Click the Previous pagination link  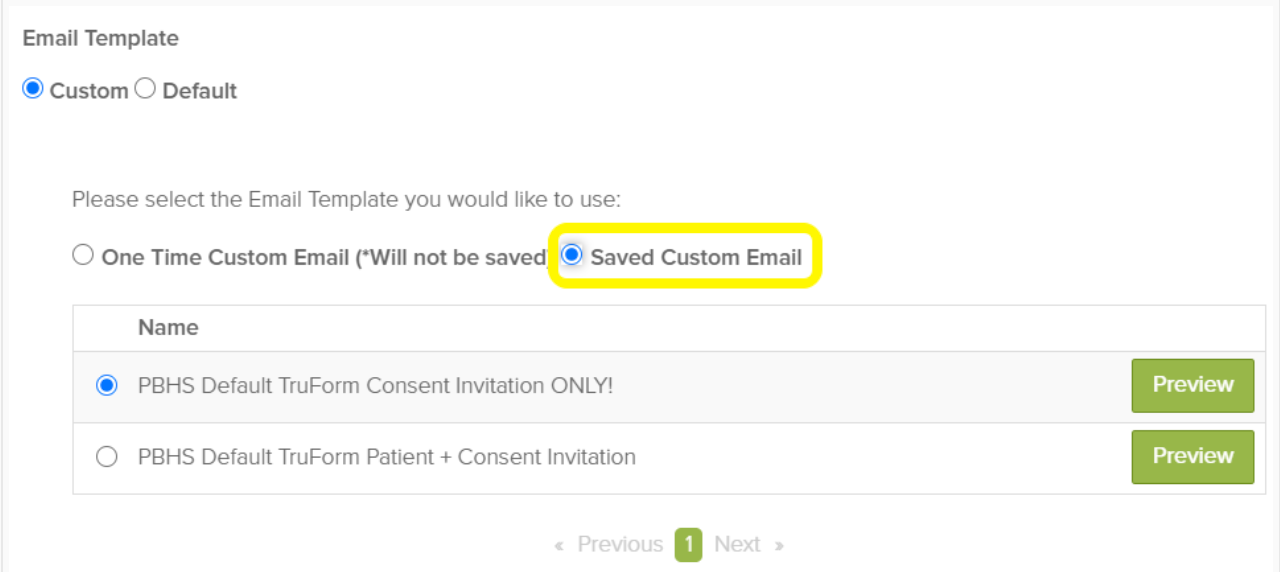[x=620, y=544]
